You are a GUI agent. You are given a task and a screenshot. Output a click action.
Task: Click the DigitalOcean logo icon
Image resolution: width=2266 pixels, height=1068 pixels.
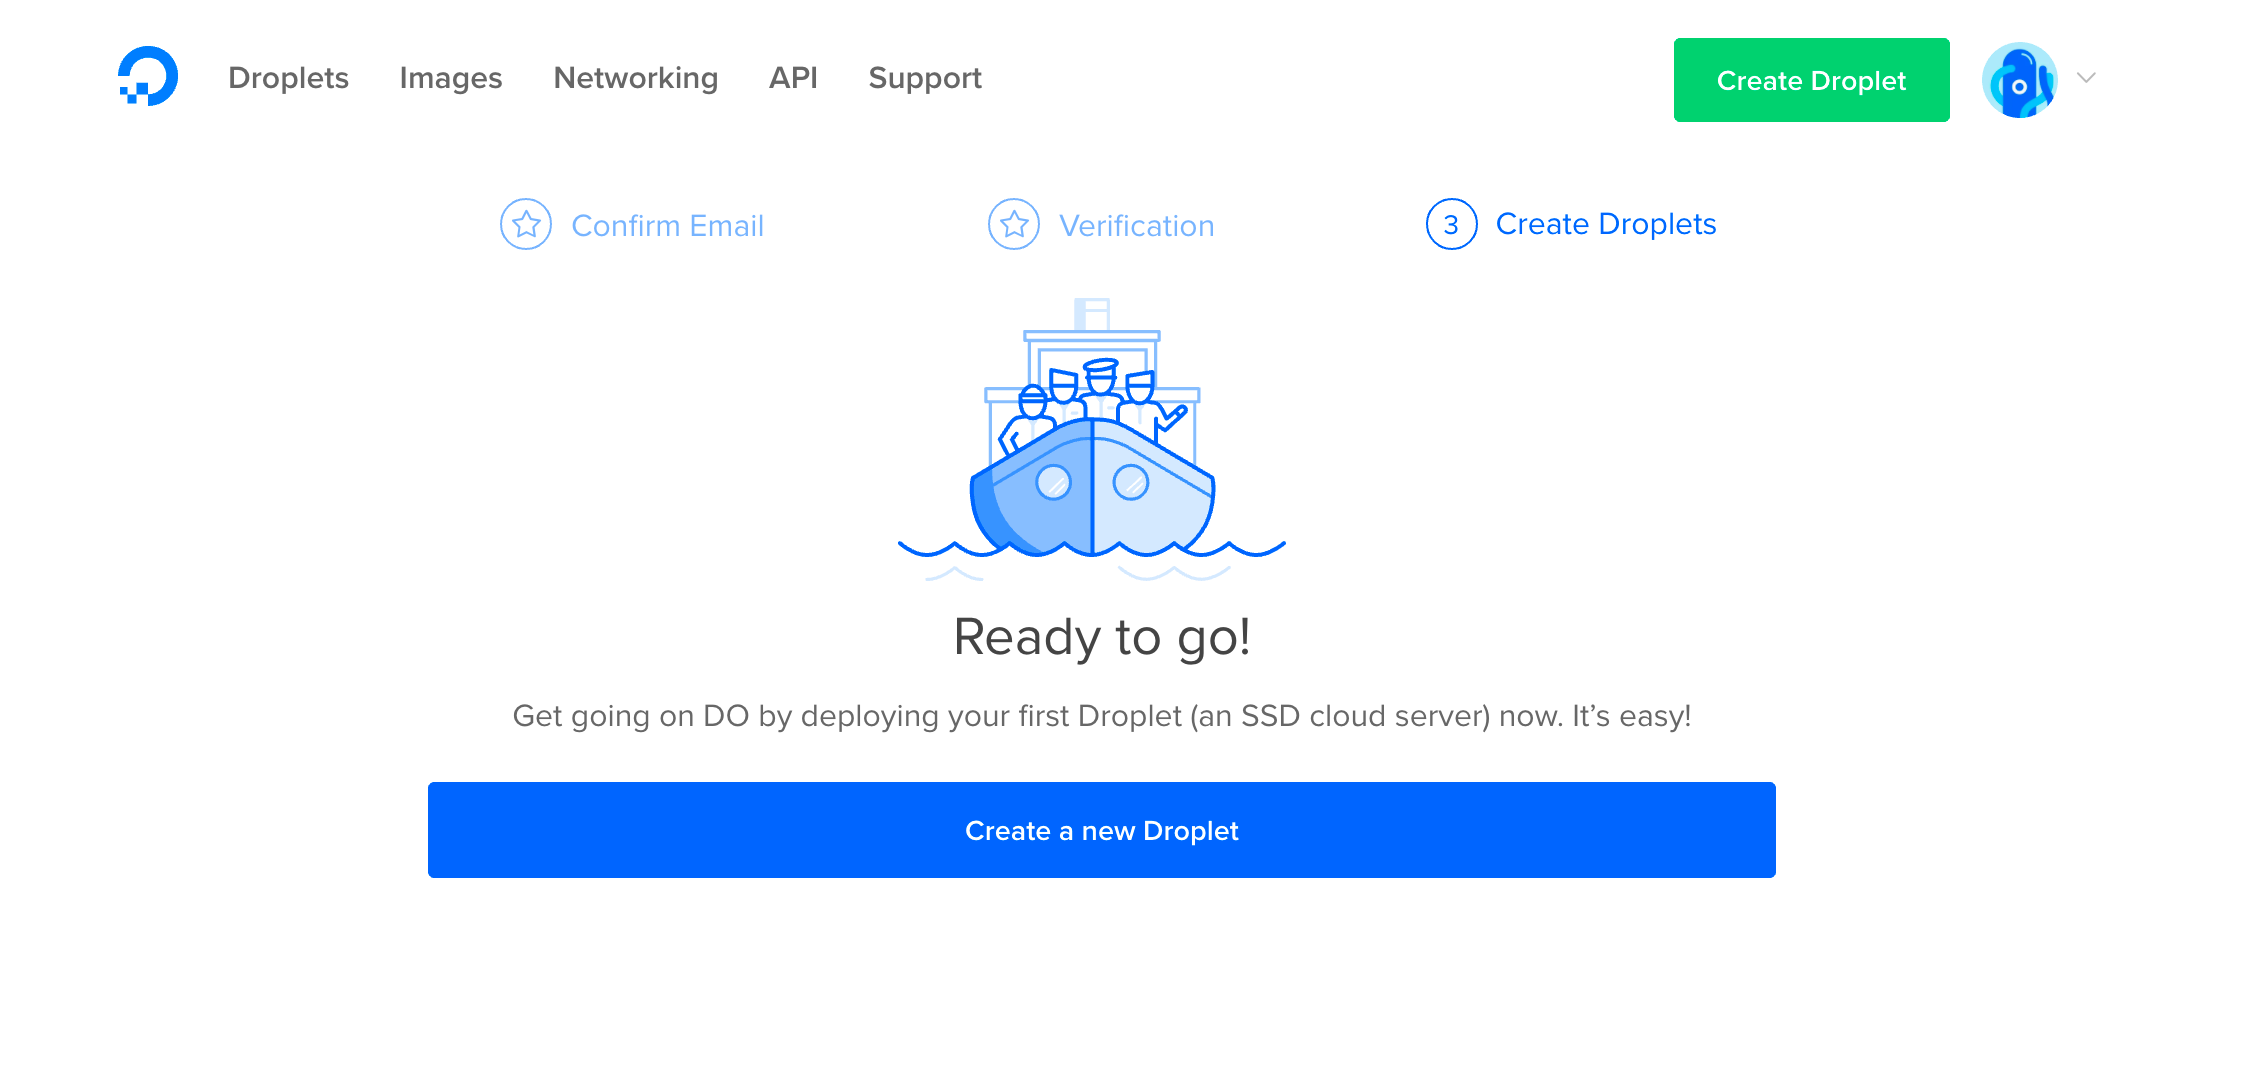pyautogui.click(x=148, y=76)
